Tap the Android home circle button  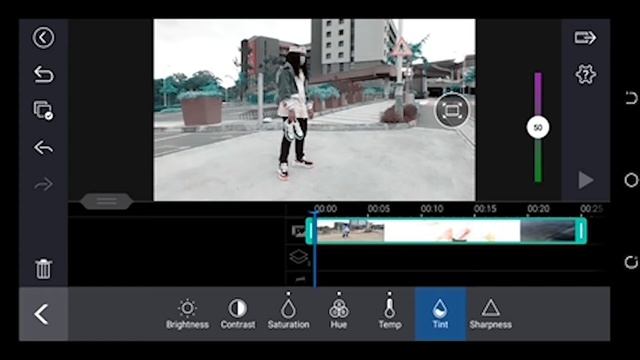click(x=631, y=180)
